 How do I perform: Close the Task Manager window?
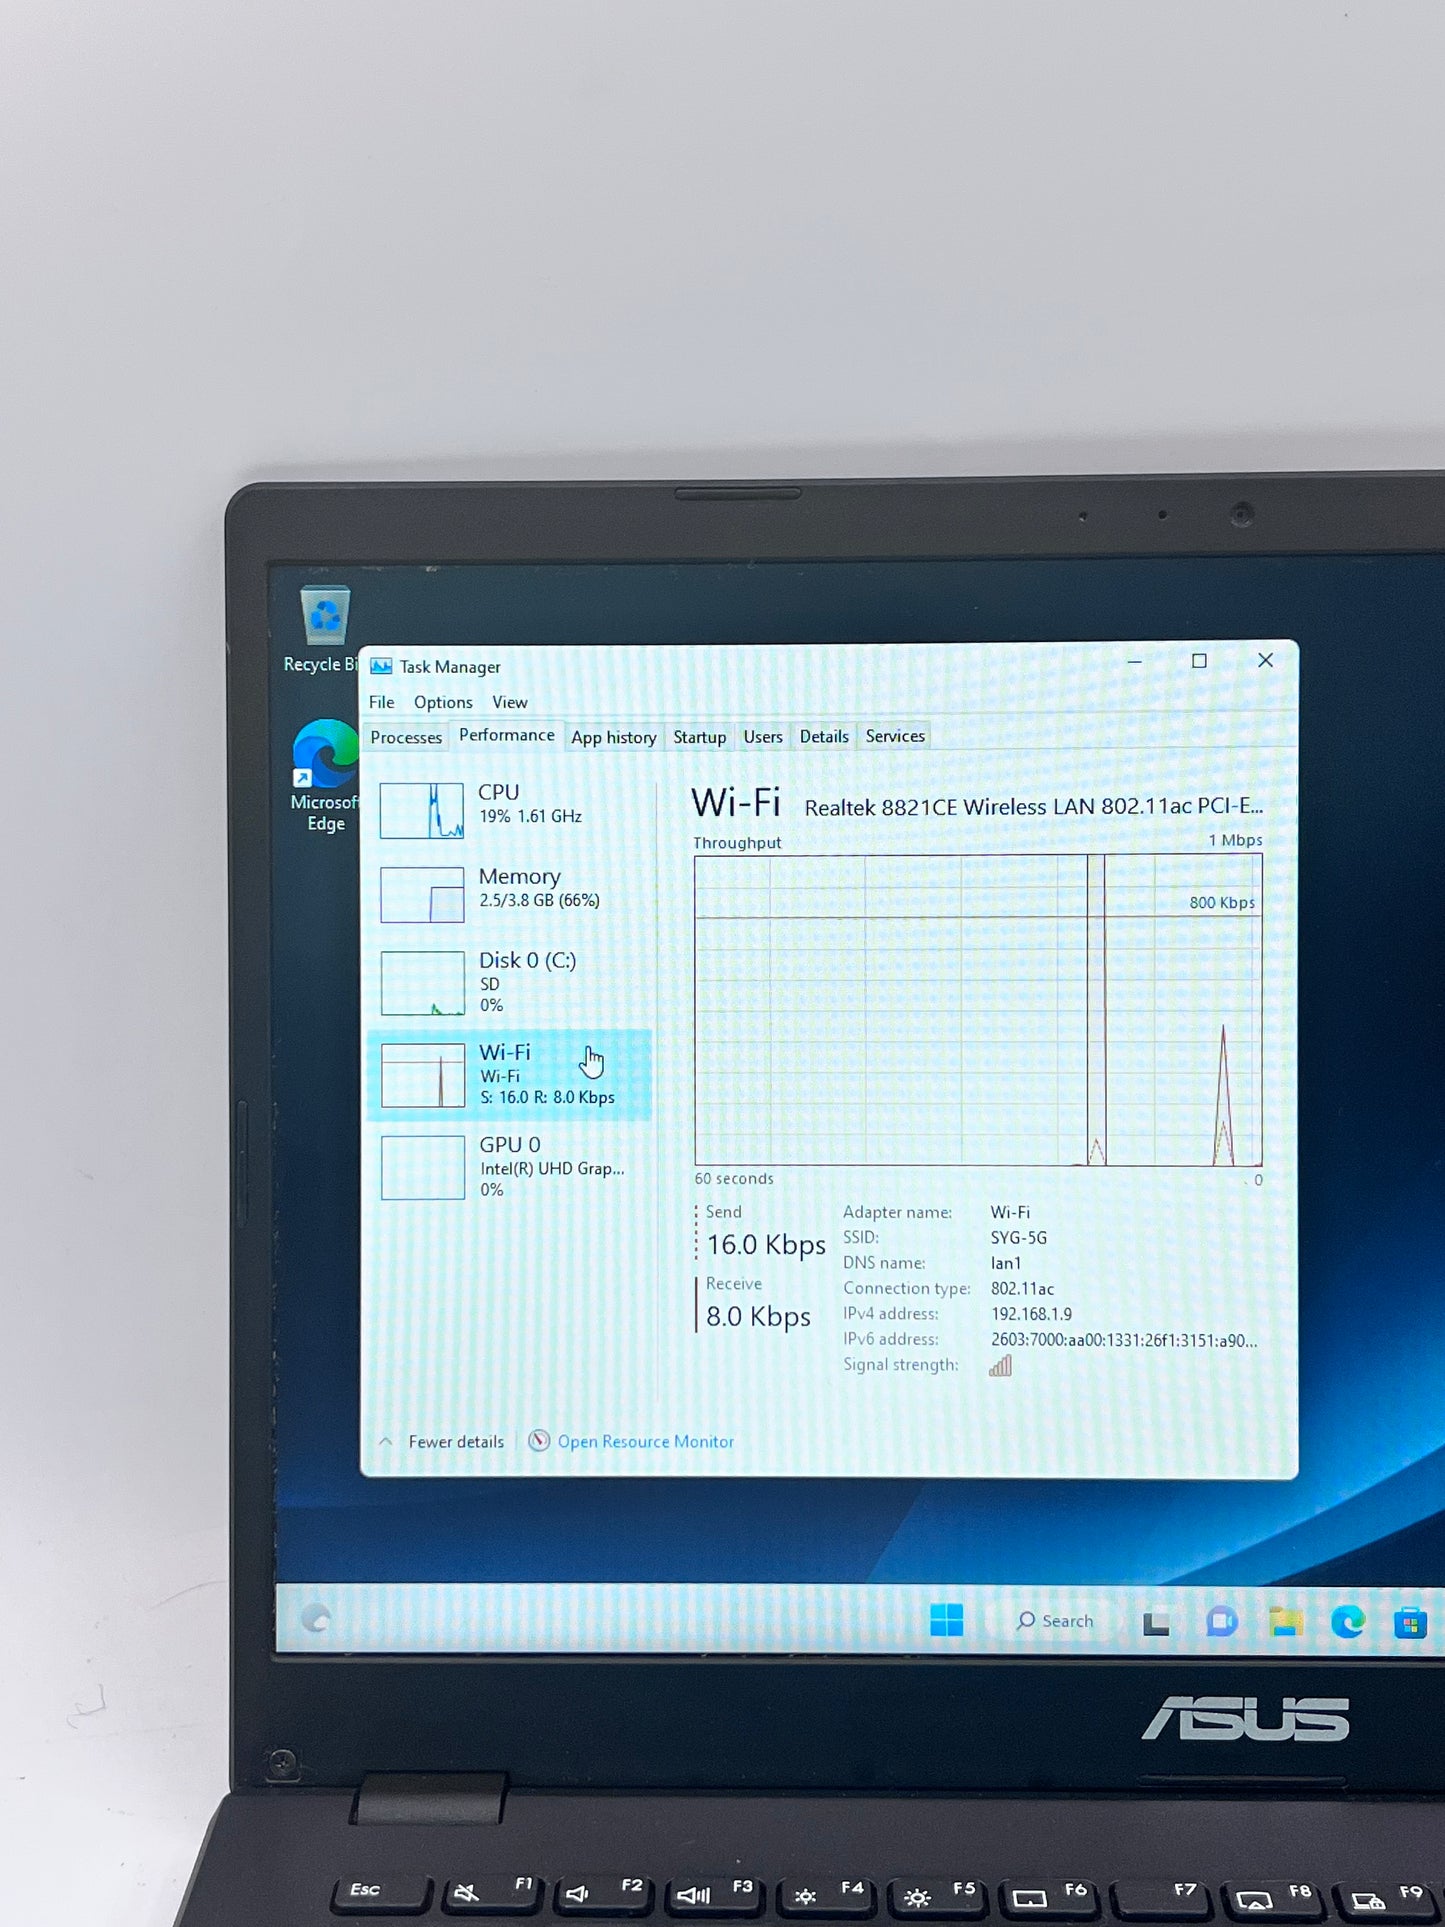pos(1265,660)
